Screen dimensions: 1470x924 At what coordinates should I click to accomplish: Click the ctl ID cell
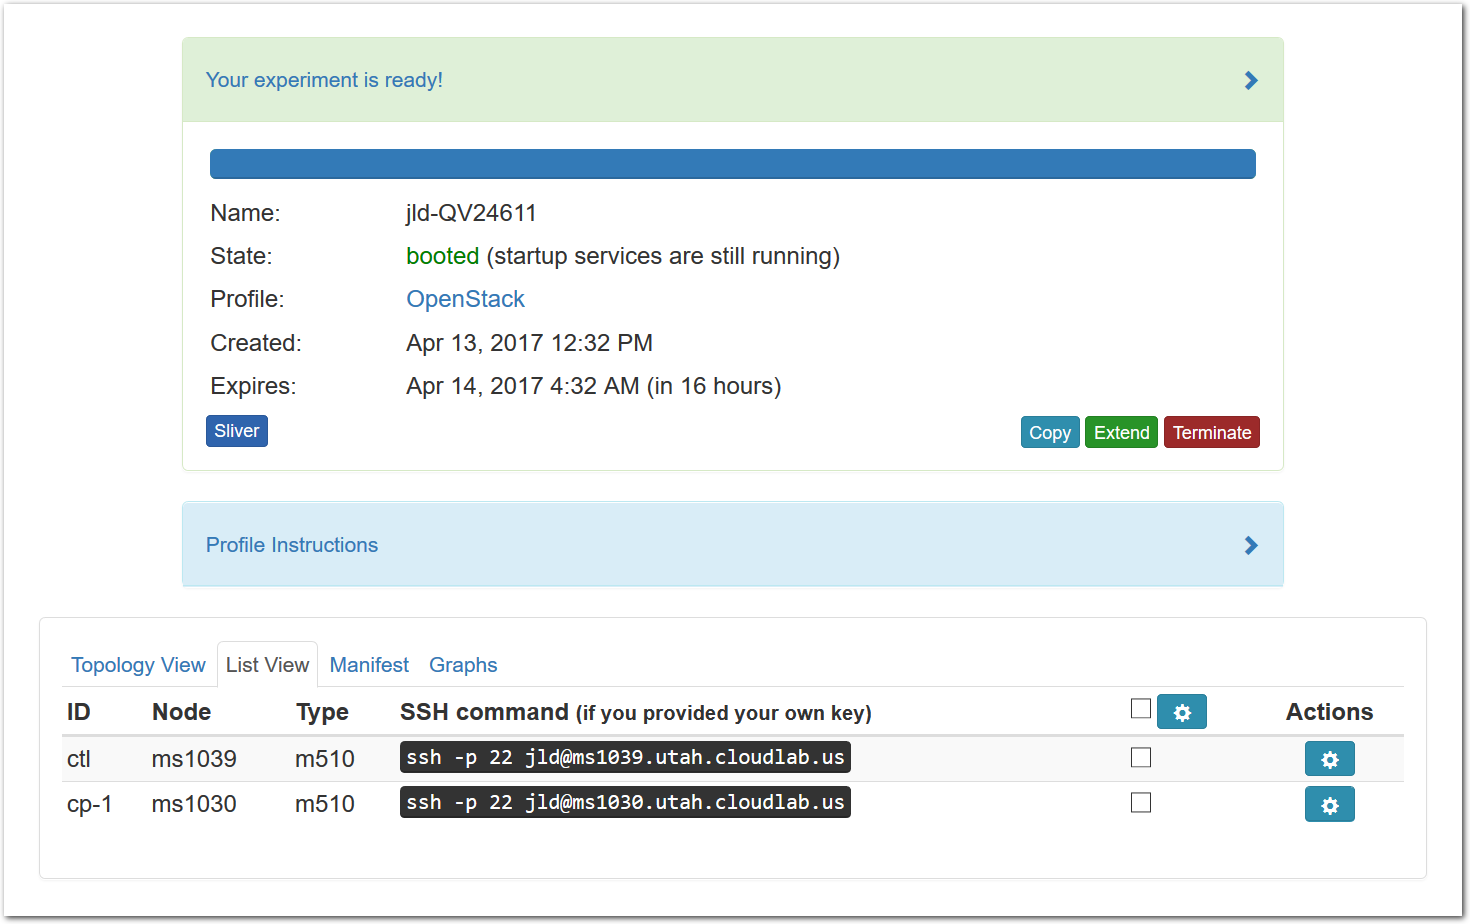79,759
